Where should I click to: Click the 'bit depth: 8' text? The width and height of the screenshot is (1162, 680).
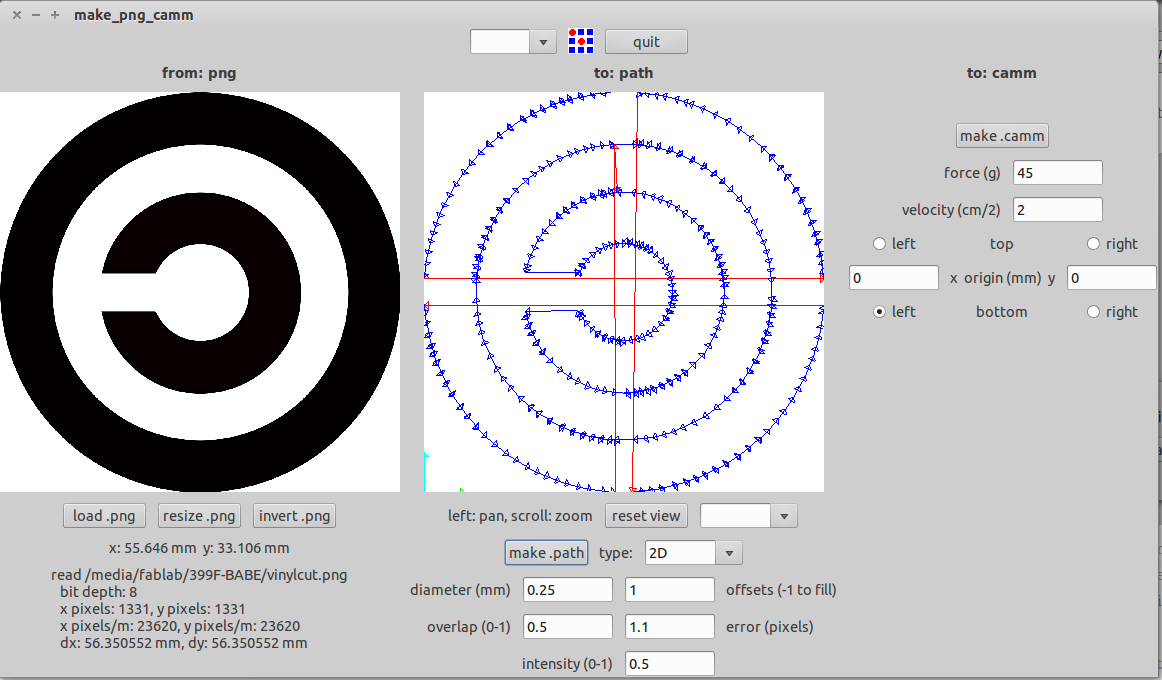point(99,592)
